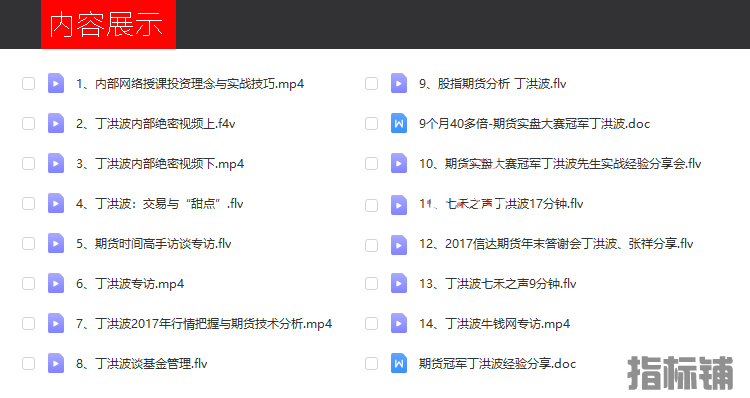
Task: Click video icon for 丁洪波内部绝密视频下.mp4
Action: pos(56,164)
